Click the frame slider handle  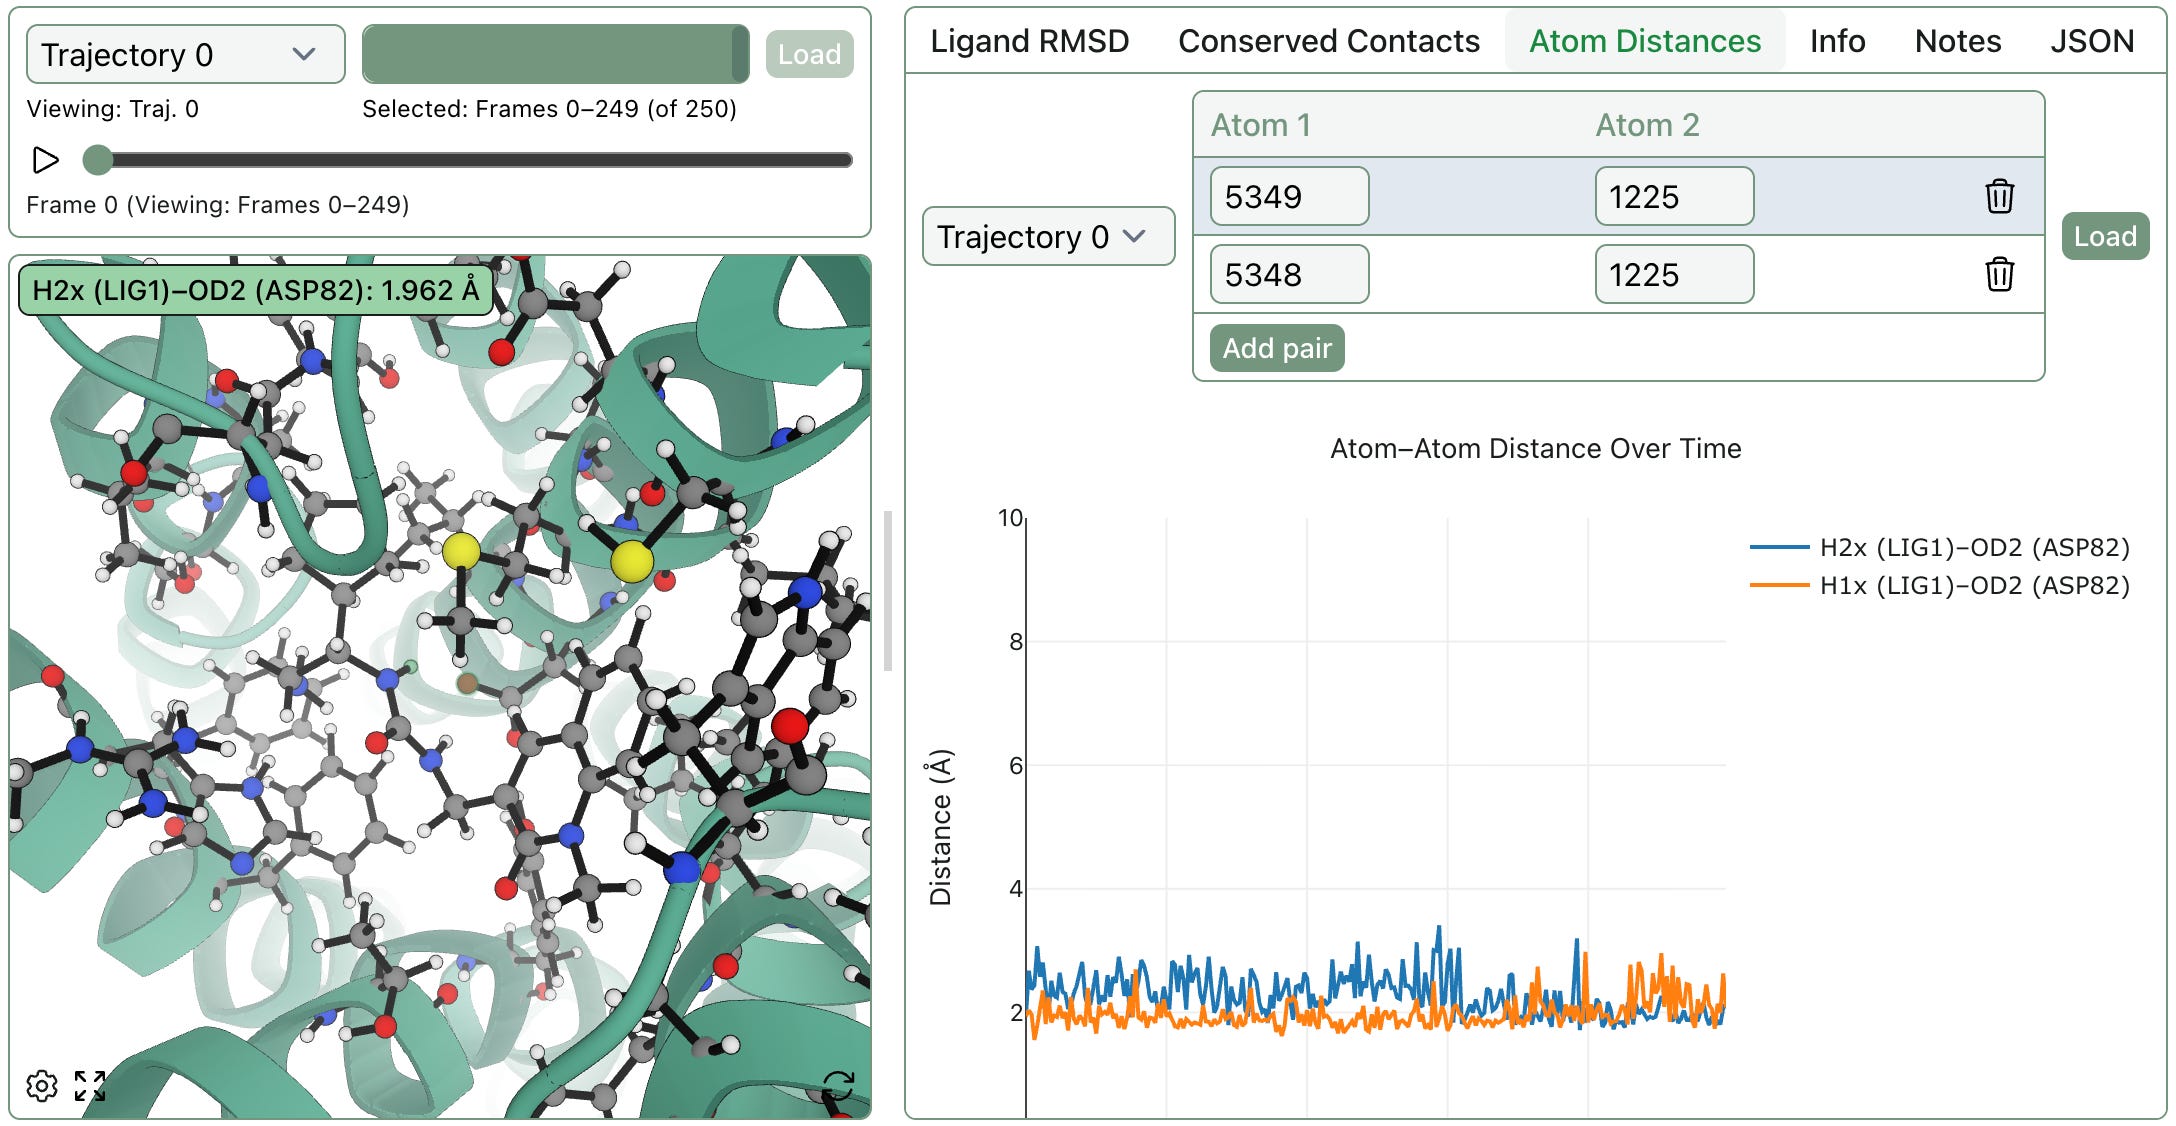(98, 160)
